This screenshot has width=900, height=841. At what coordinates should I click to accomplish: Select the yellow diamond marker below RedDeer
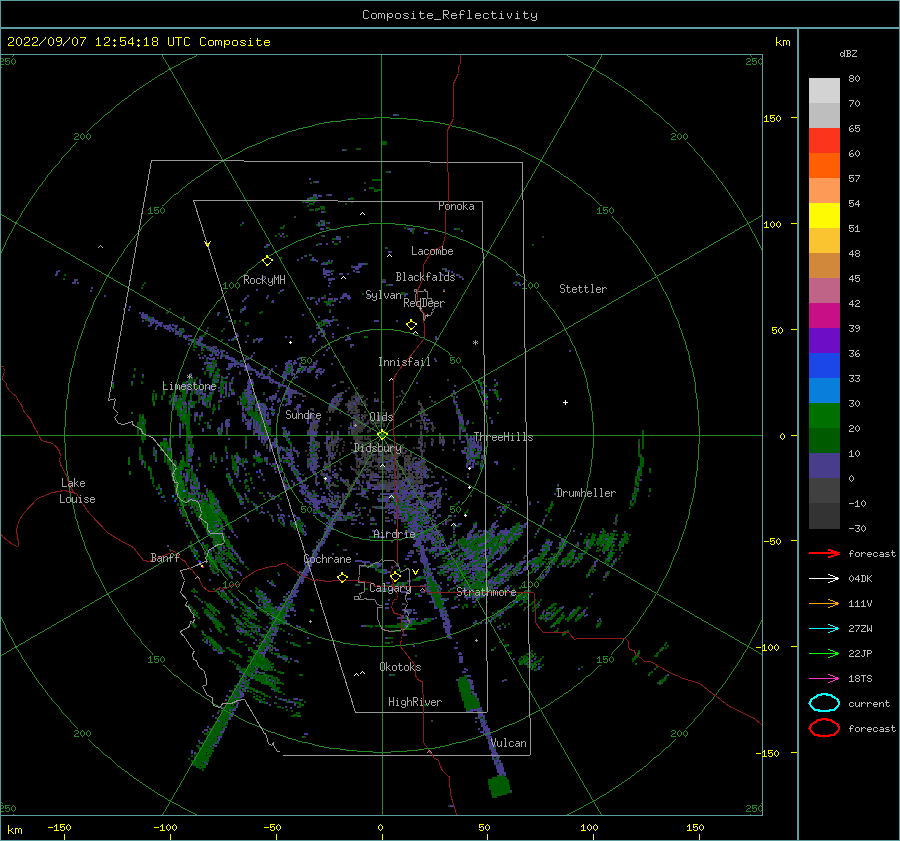point(411,325)
